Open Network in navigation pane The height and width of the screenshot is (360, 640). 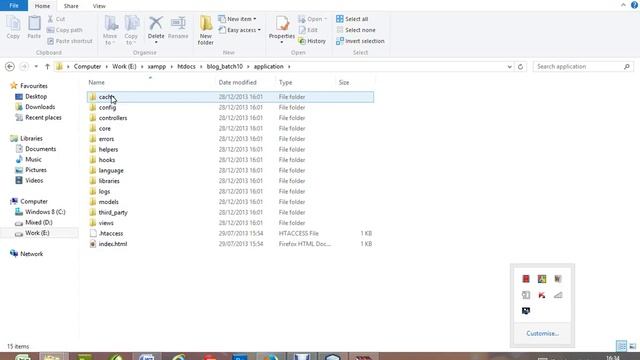tap(31, 254)
